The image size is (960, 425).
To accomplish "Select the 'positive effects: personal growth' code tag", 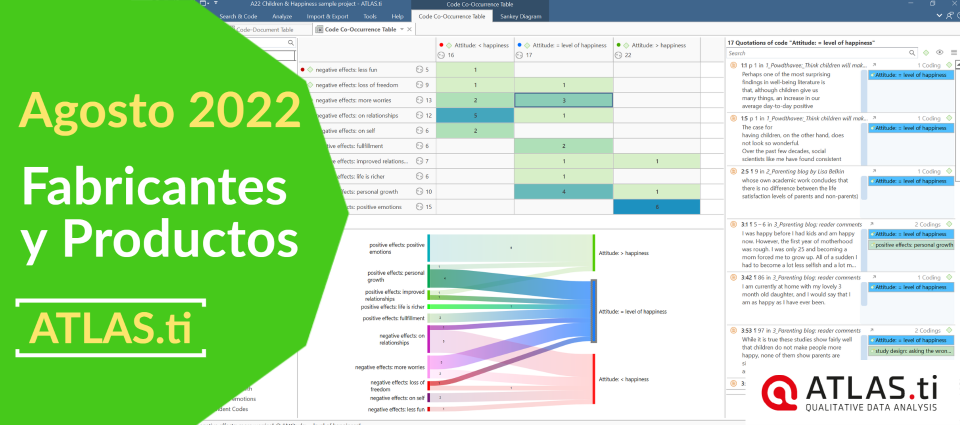I will tap(911, 245).
